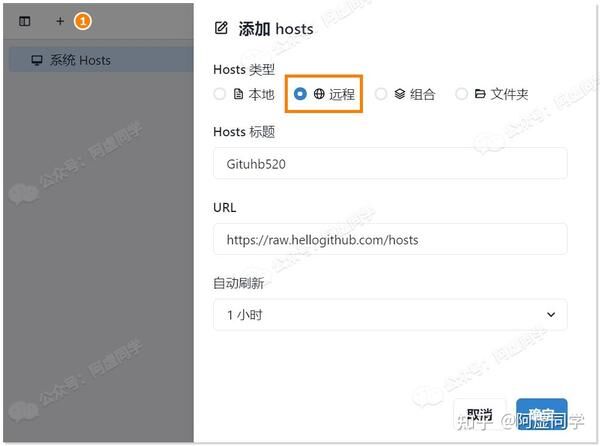Click the URL input field
600x446 pixels.
tap(390, 239)
